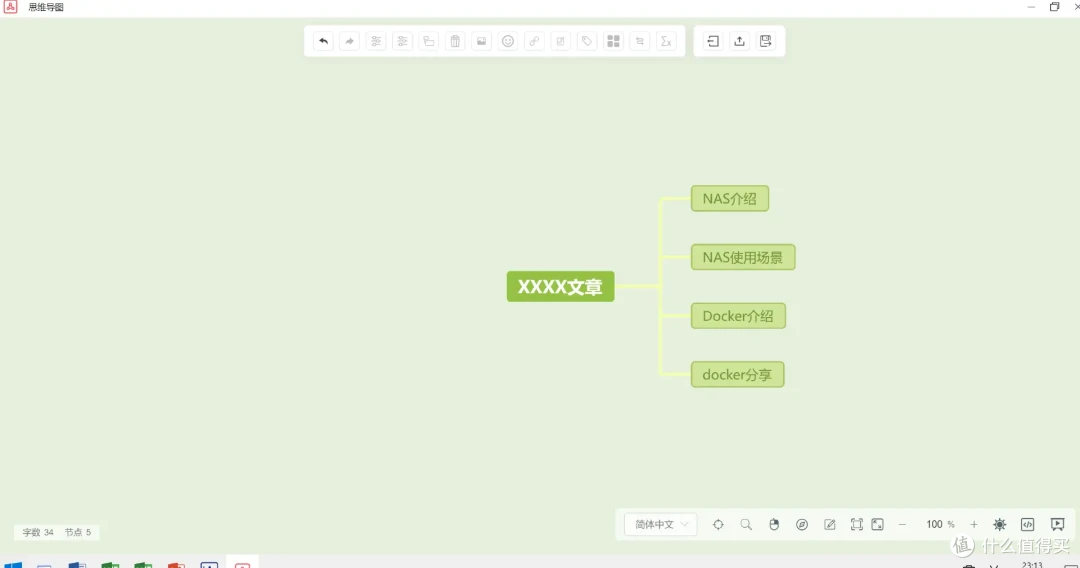The image size is (1080, 568).
Task: Click the sliders icon right of the redo arrow
Action: pyautogui.click(x=376, y=41)
